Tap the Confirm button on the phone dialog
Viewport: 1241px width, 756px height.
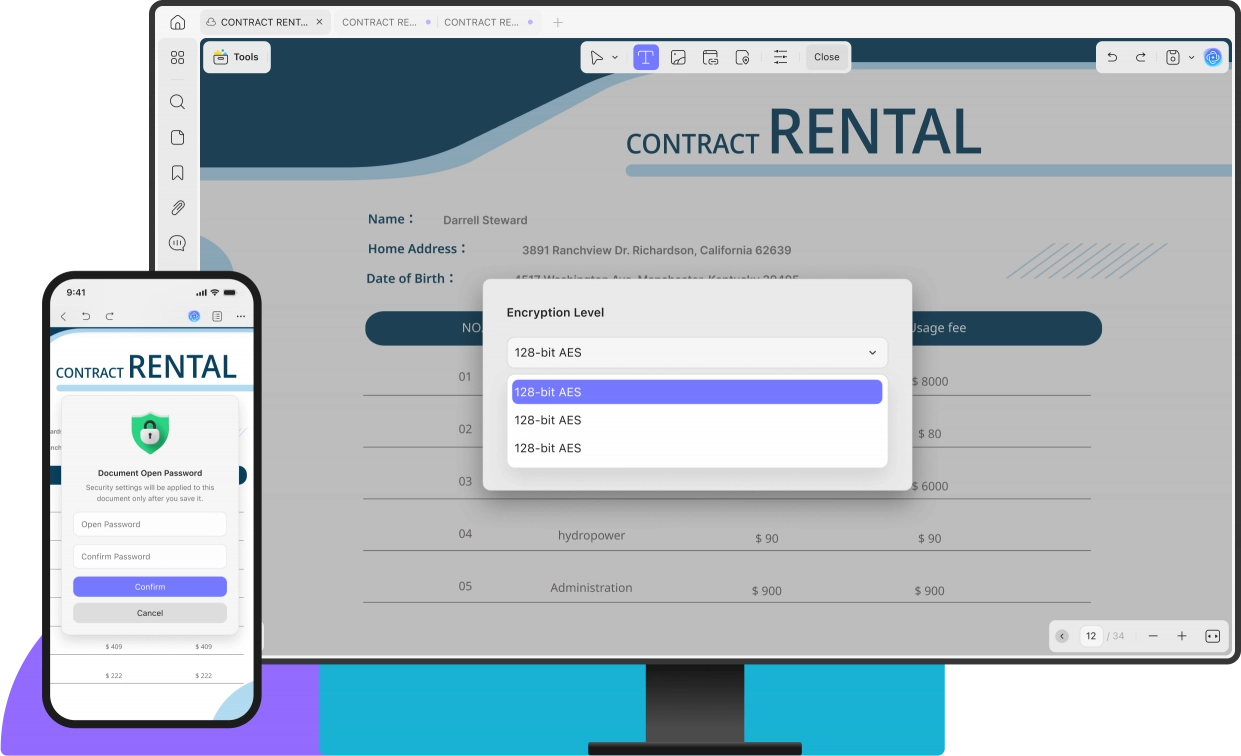tap(150, 587)
